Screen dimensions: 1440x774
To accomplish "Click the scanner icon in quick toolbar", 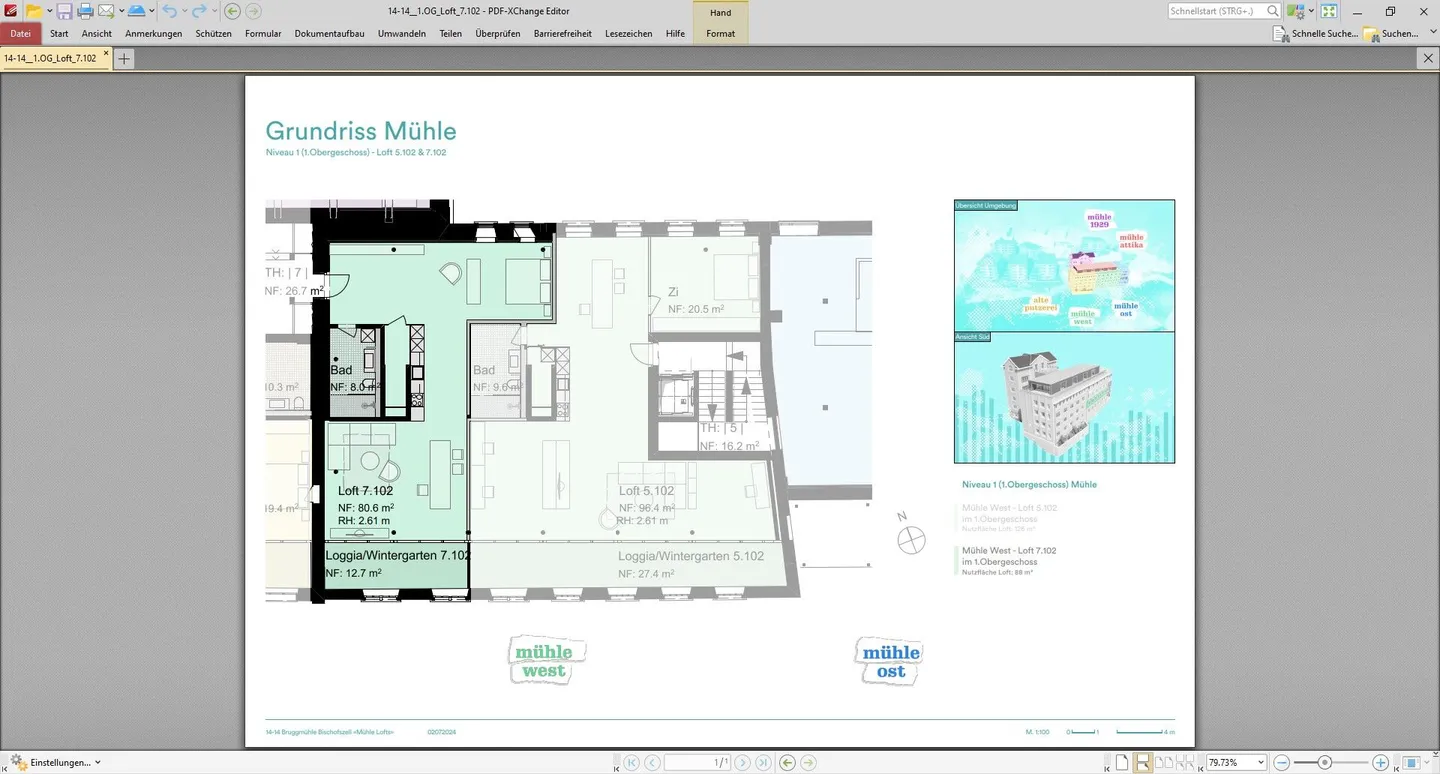I will point(136,11).
